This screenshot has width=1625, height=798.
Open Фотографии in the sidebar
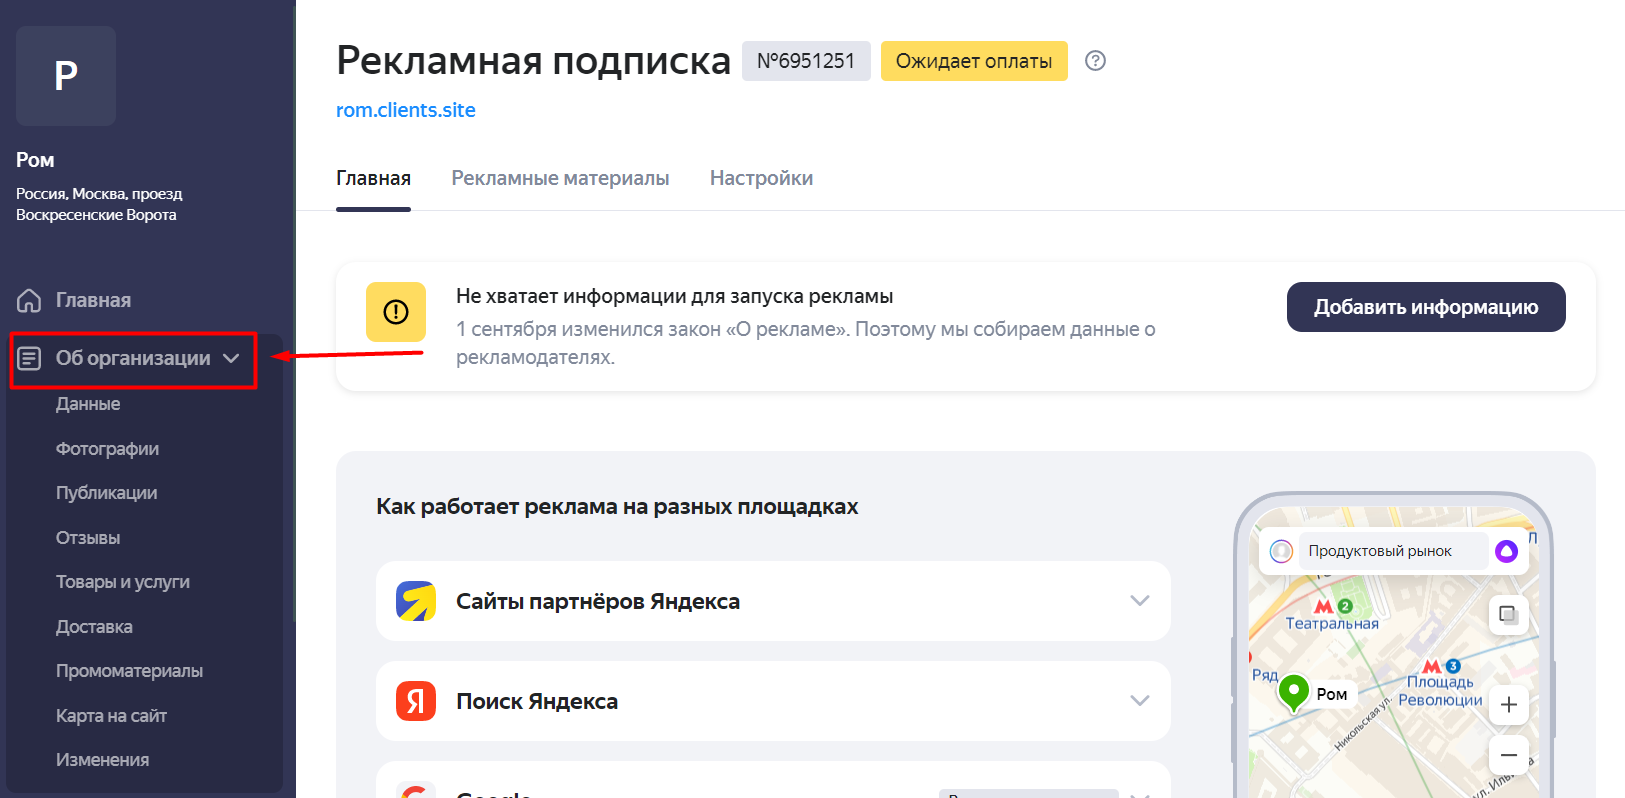click(107, 449)
